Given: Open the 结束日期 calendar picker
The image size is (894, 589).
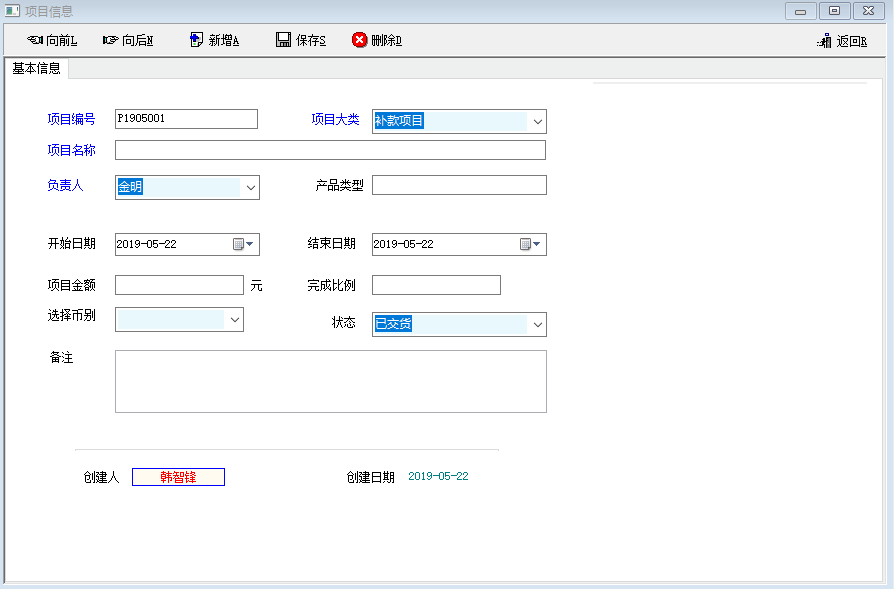Looking at the screenshot, I should pyautogui.click(x=531, y=244).
